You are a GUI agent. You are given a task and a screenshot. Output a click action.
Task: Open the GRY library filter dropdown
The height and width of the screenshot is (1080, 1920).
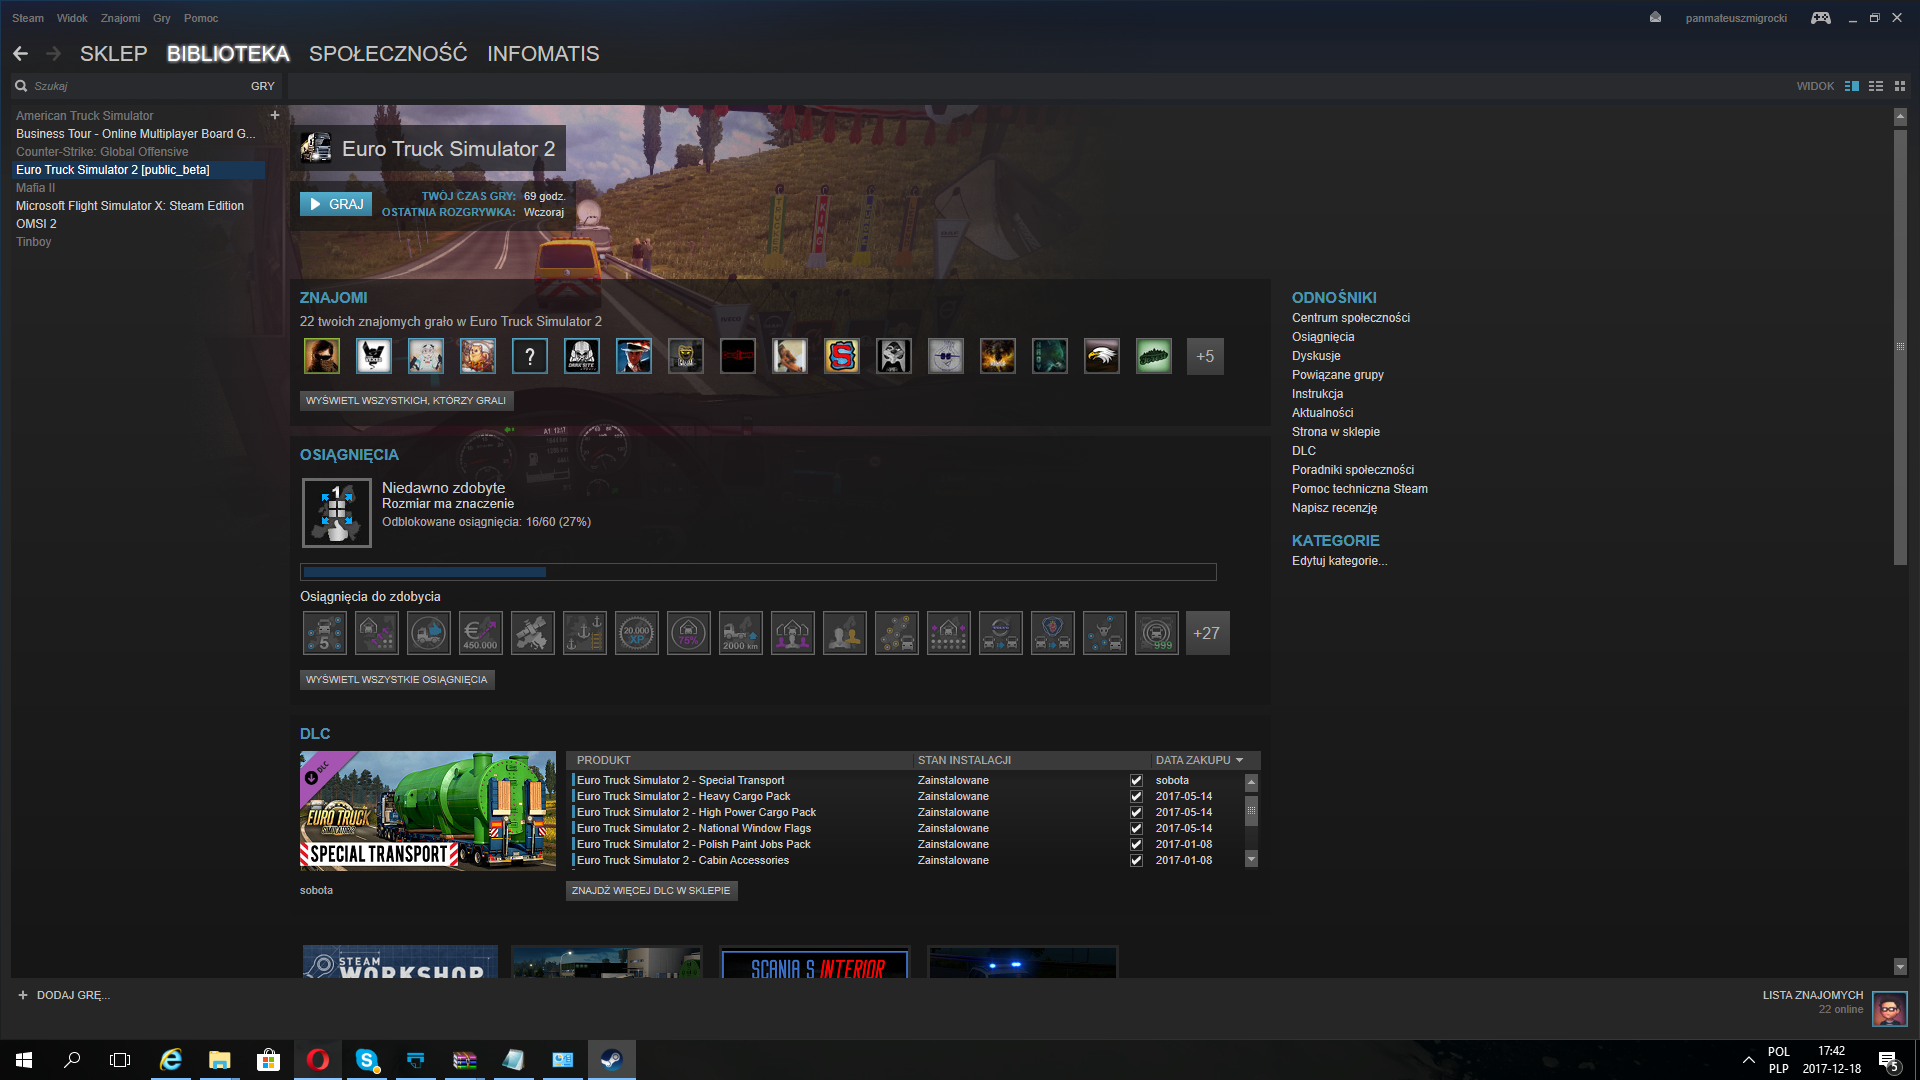click(263, 86)
